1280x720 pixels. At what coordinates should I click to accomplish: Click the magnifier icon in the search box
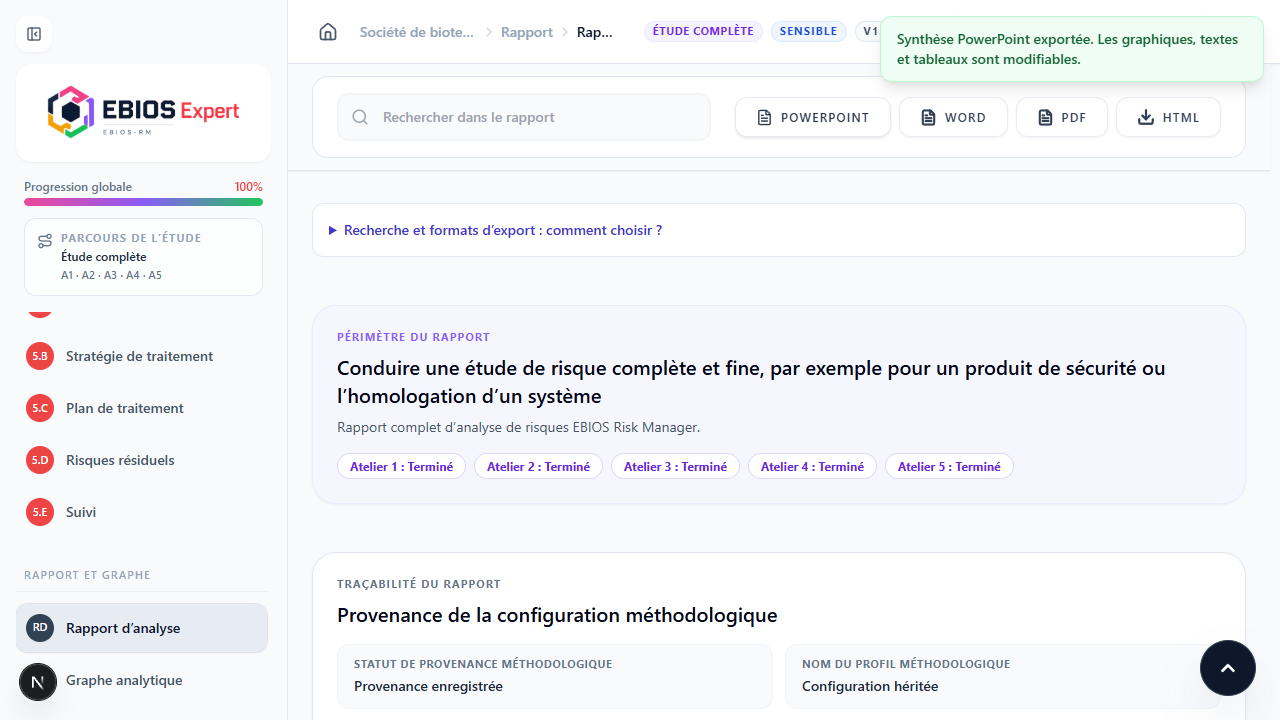pos(360,117)
